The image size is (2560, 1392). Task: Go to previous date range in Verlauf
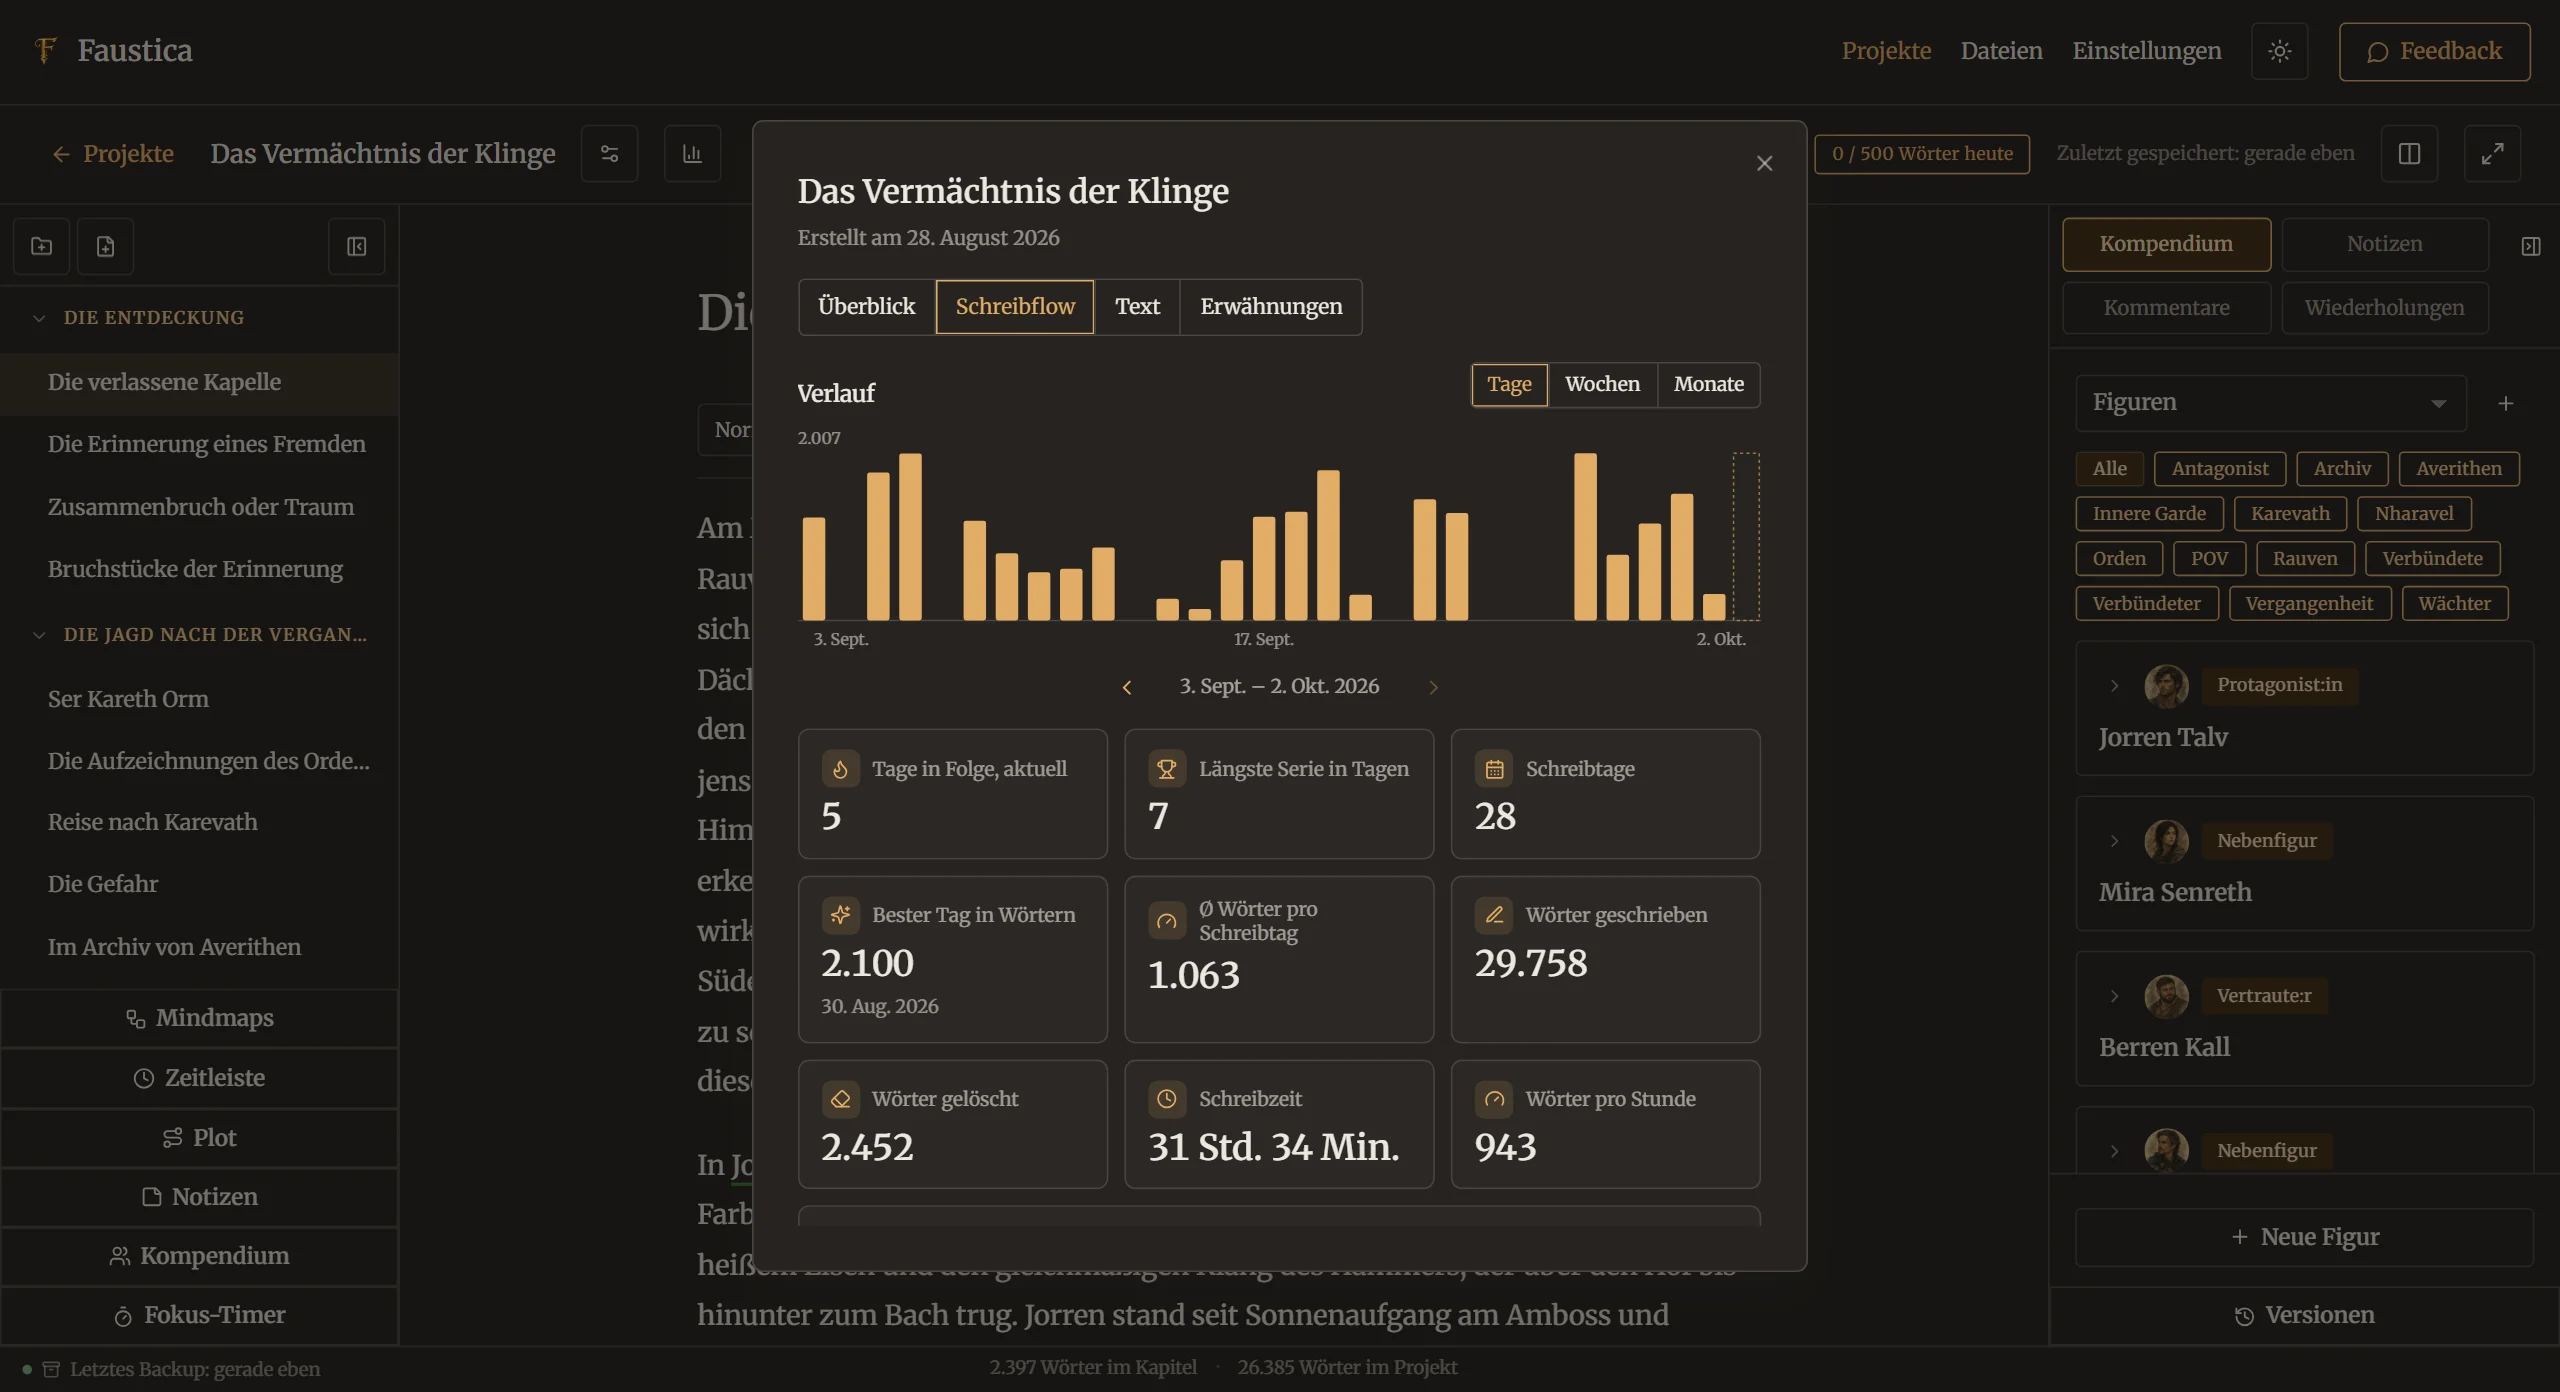point(1127,687)
